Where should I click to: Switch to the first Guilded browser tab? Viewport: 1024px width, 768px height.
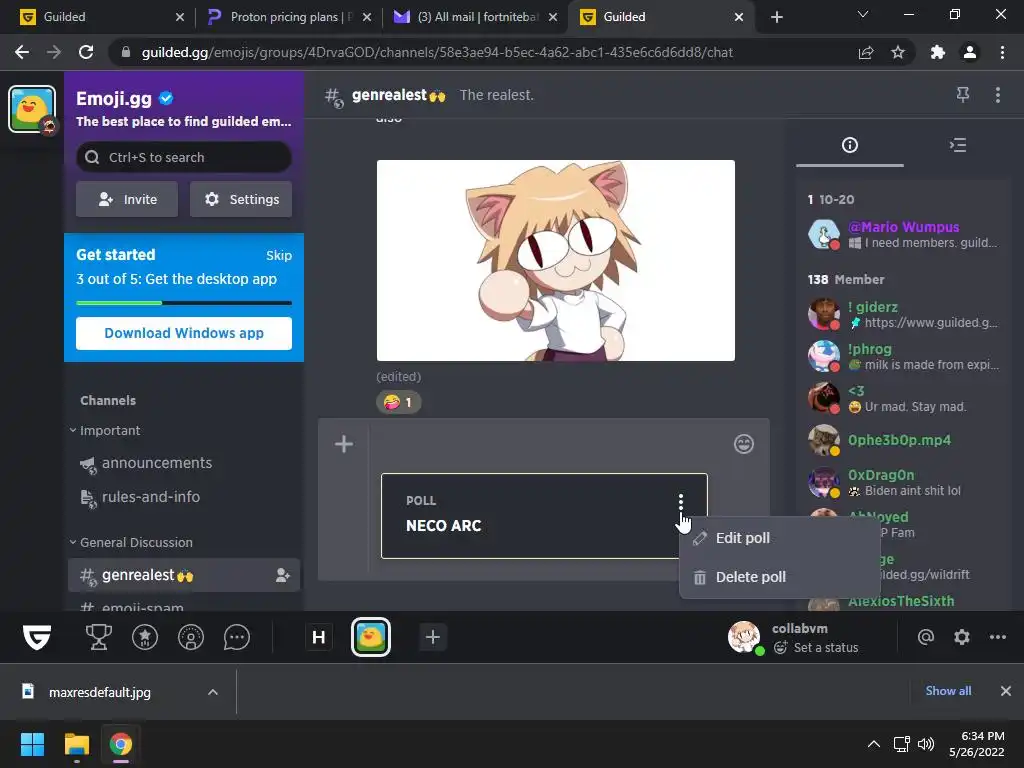[x=102, y=17]
